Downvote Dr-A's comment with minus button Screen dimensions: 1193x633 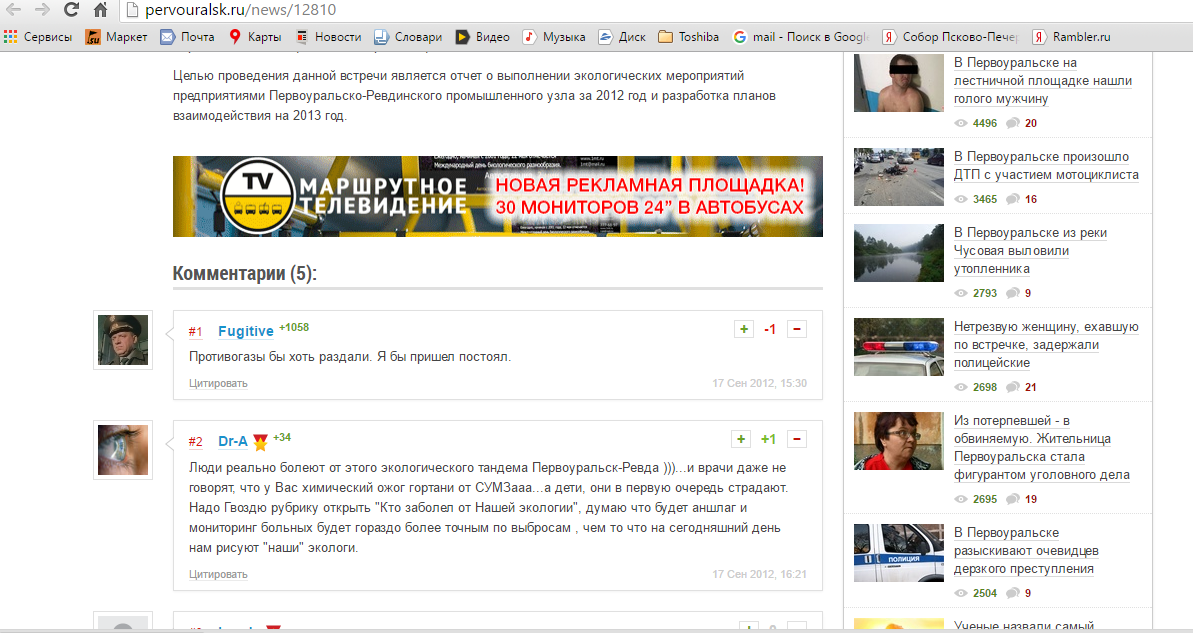[x=797, y=439]
